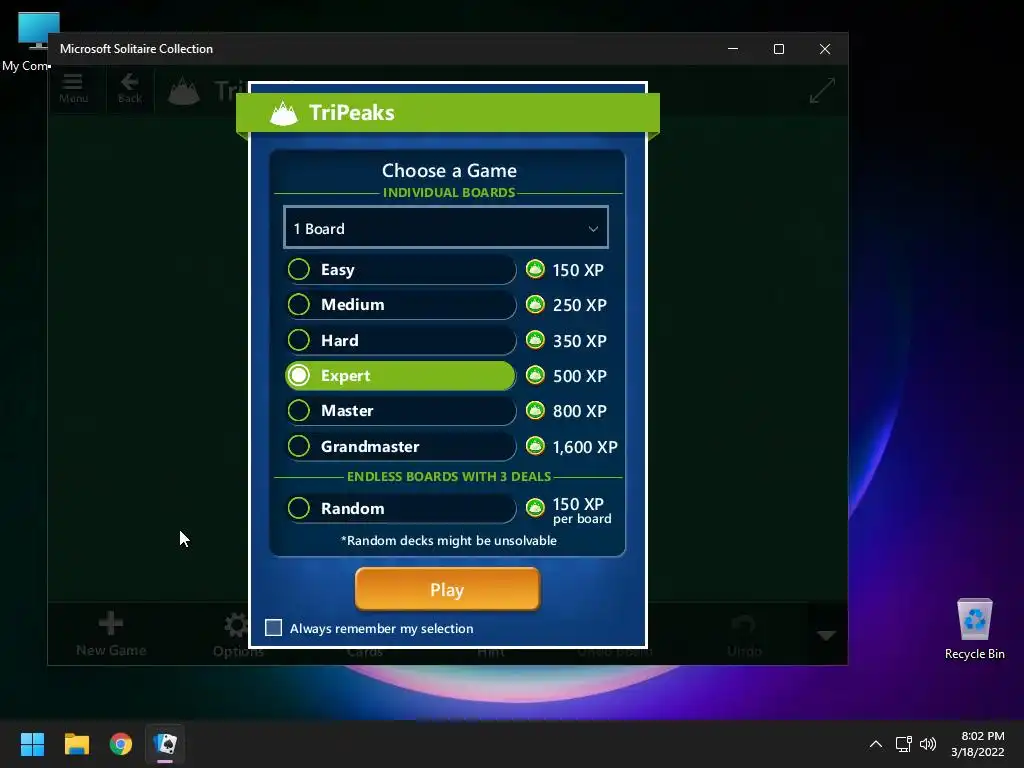Enable Always remember my selection checkbox
The height and width of the screenshot is (768, 1024).
pyautogui.click(x=274, y=628)
